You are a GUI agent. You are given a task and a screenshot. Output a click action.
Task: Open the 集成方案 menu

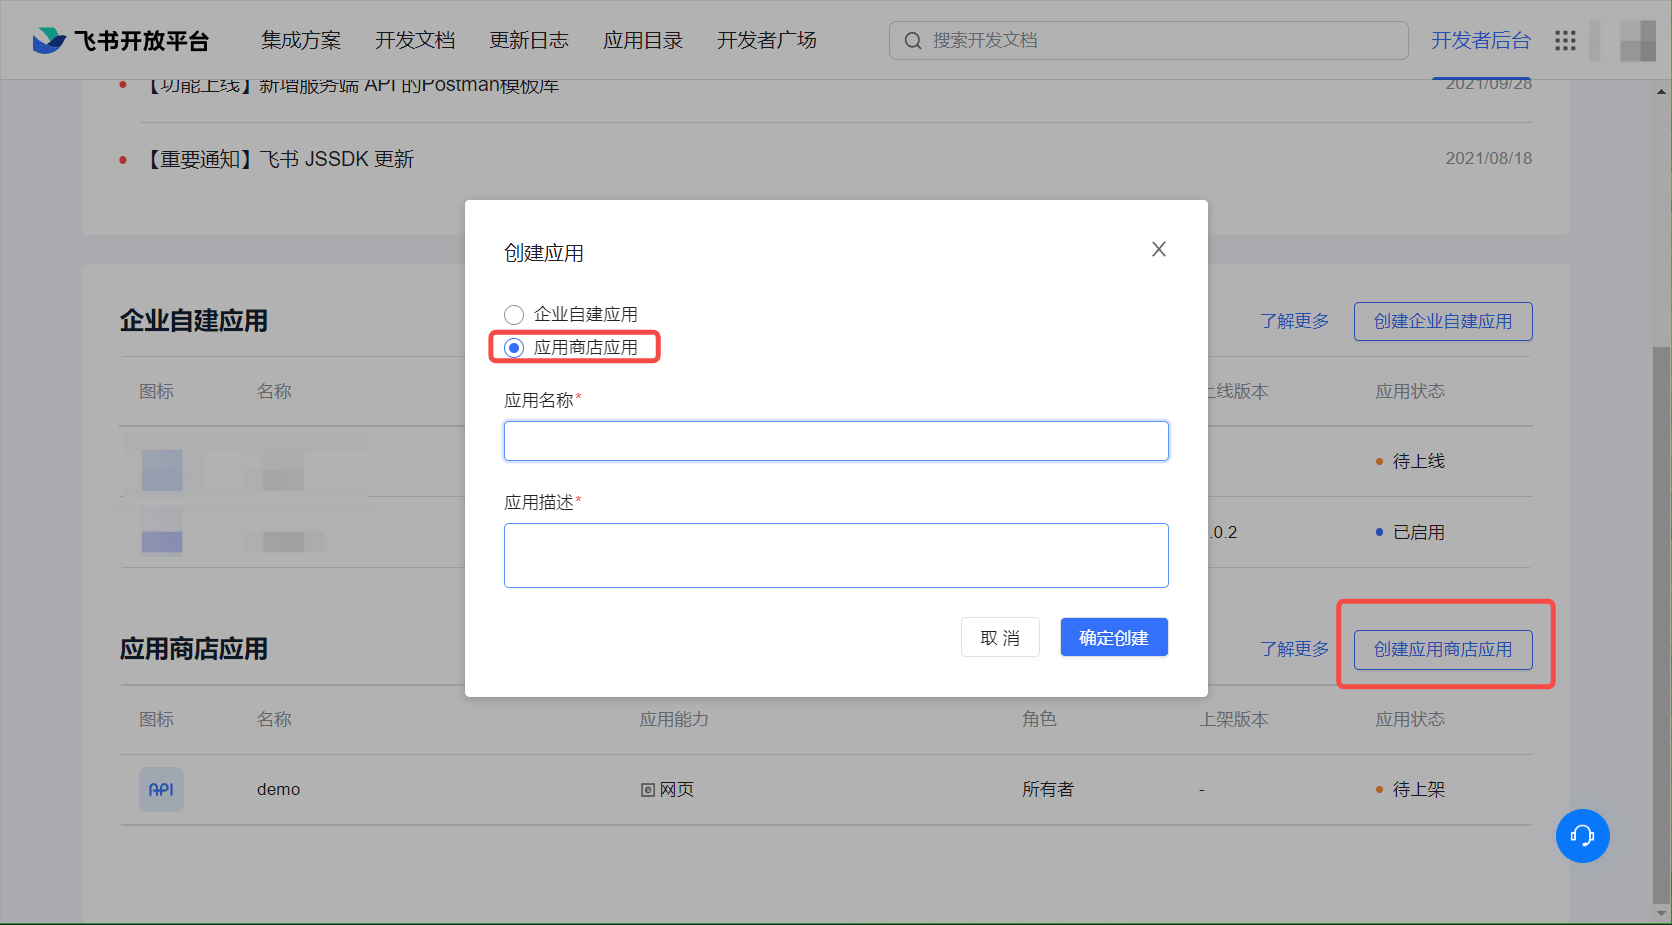coord(301,40)
